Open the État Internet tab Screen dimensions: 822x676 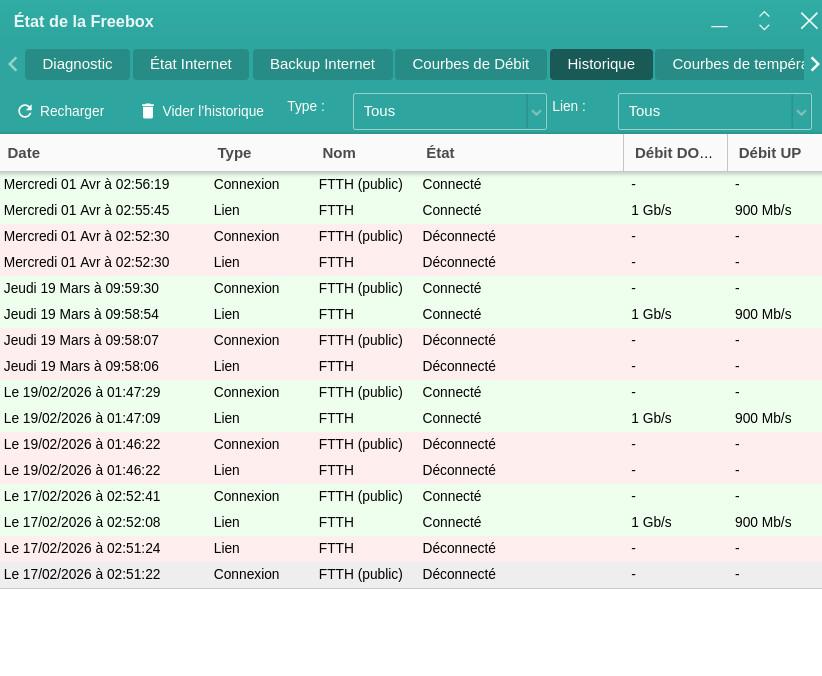tap(191, 64)
